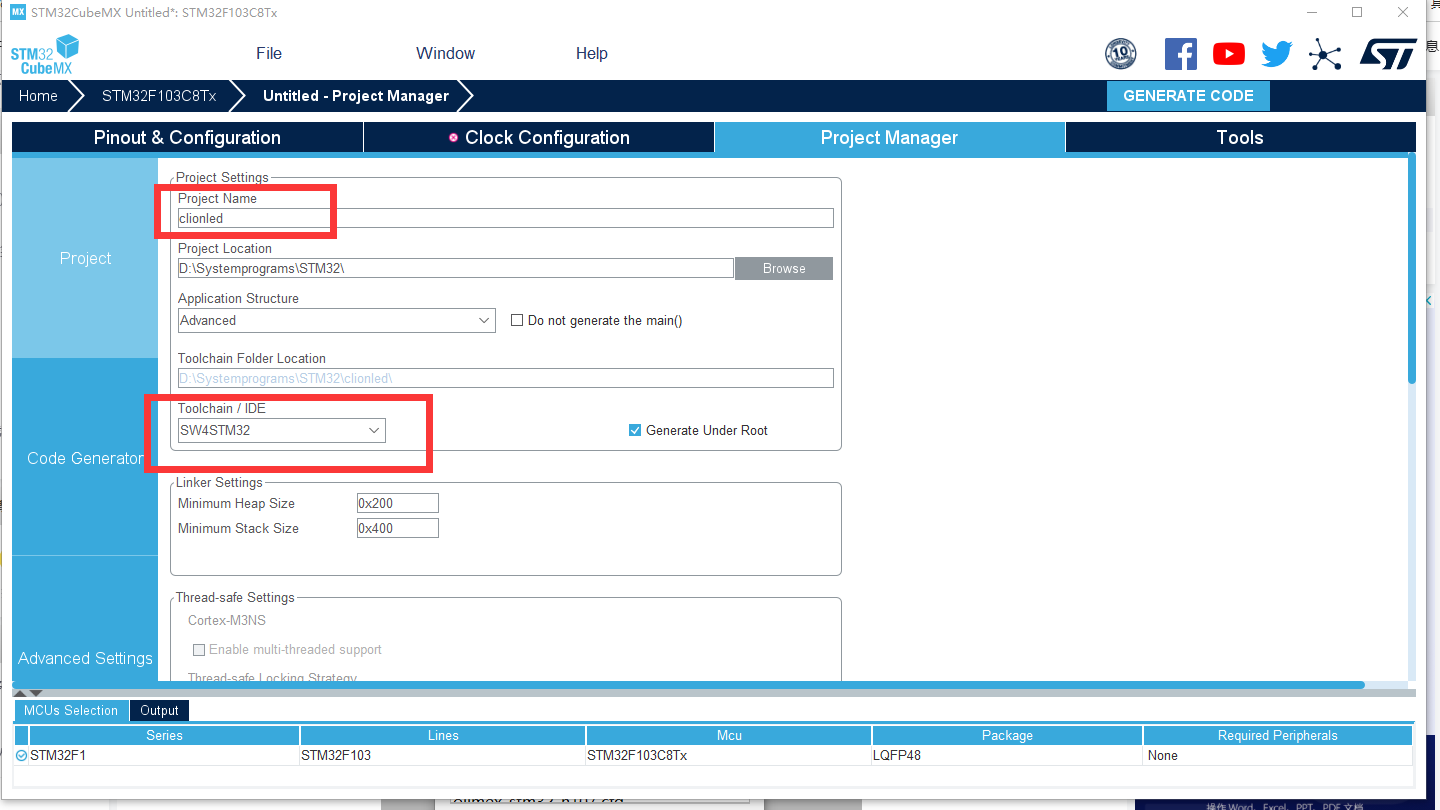
Task: Open the ST community network icon
Action: point(1325,54)
